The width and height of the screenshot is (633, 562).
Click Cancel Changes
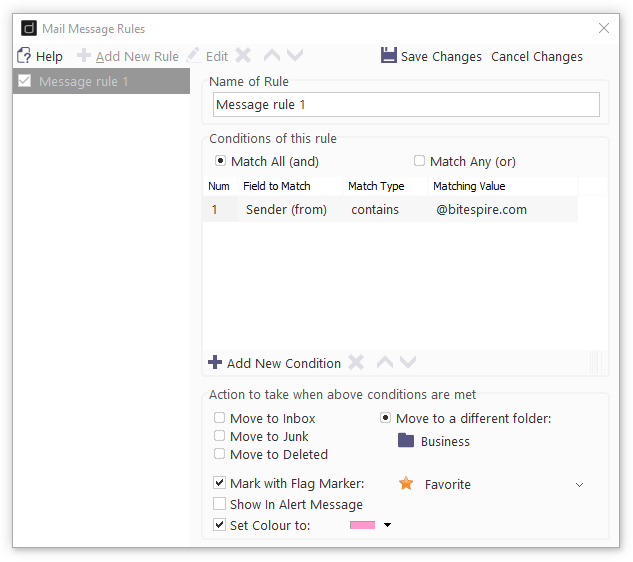pyautogui.click(x=537, y=57)
